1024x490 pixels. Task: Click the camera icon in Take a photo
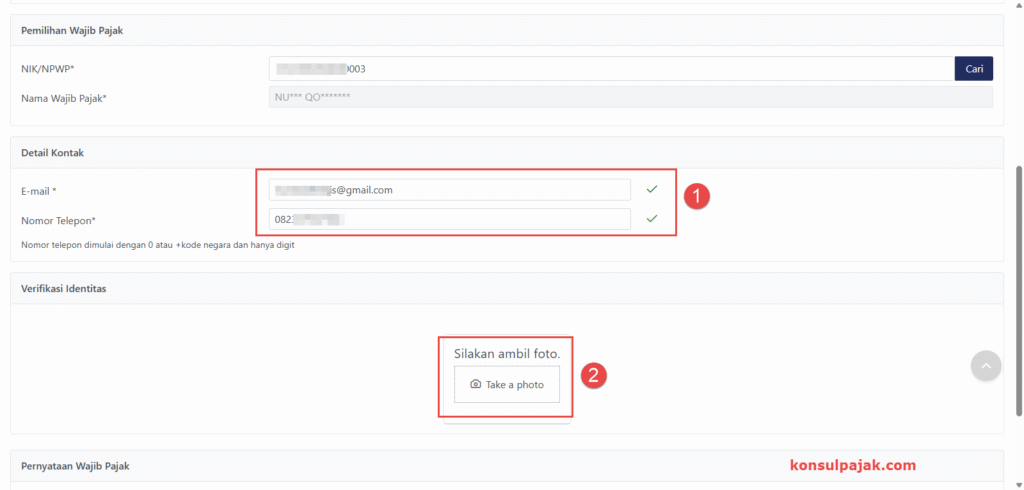476,384
